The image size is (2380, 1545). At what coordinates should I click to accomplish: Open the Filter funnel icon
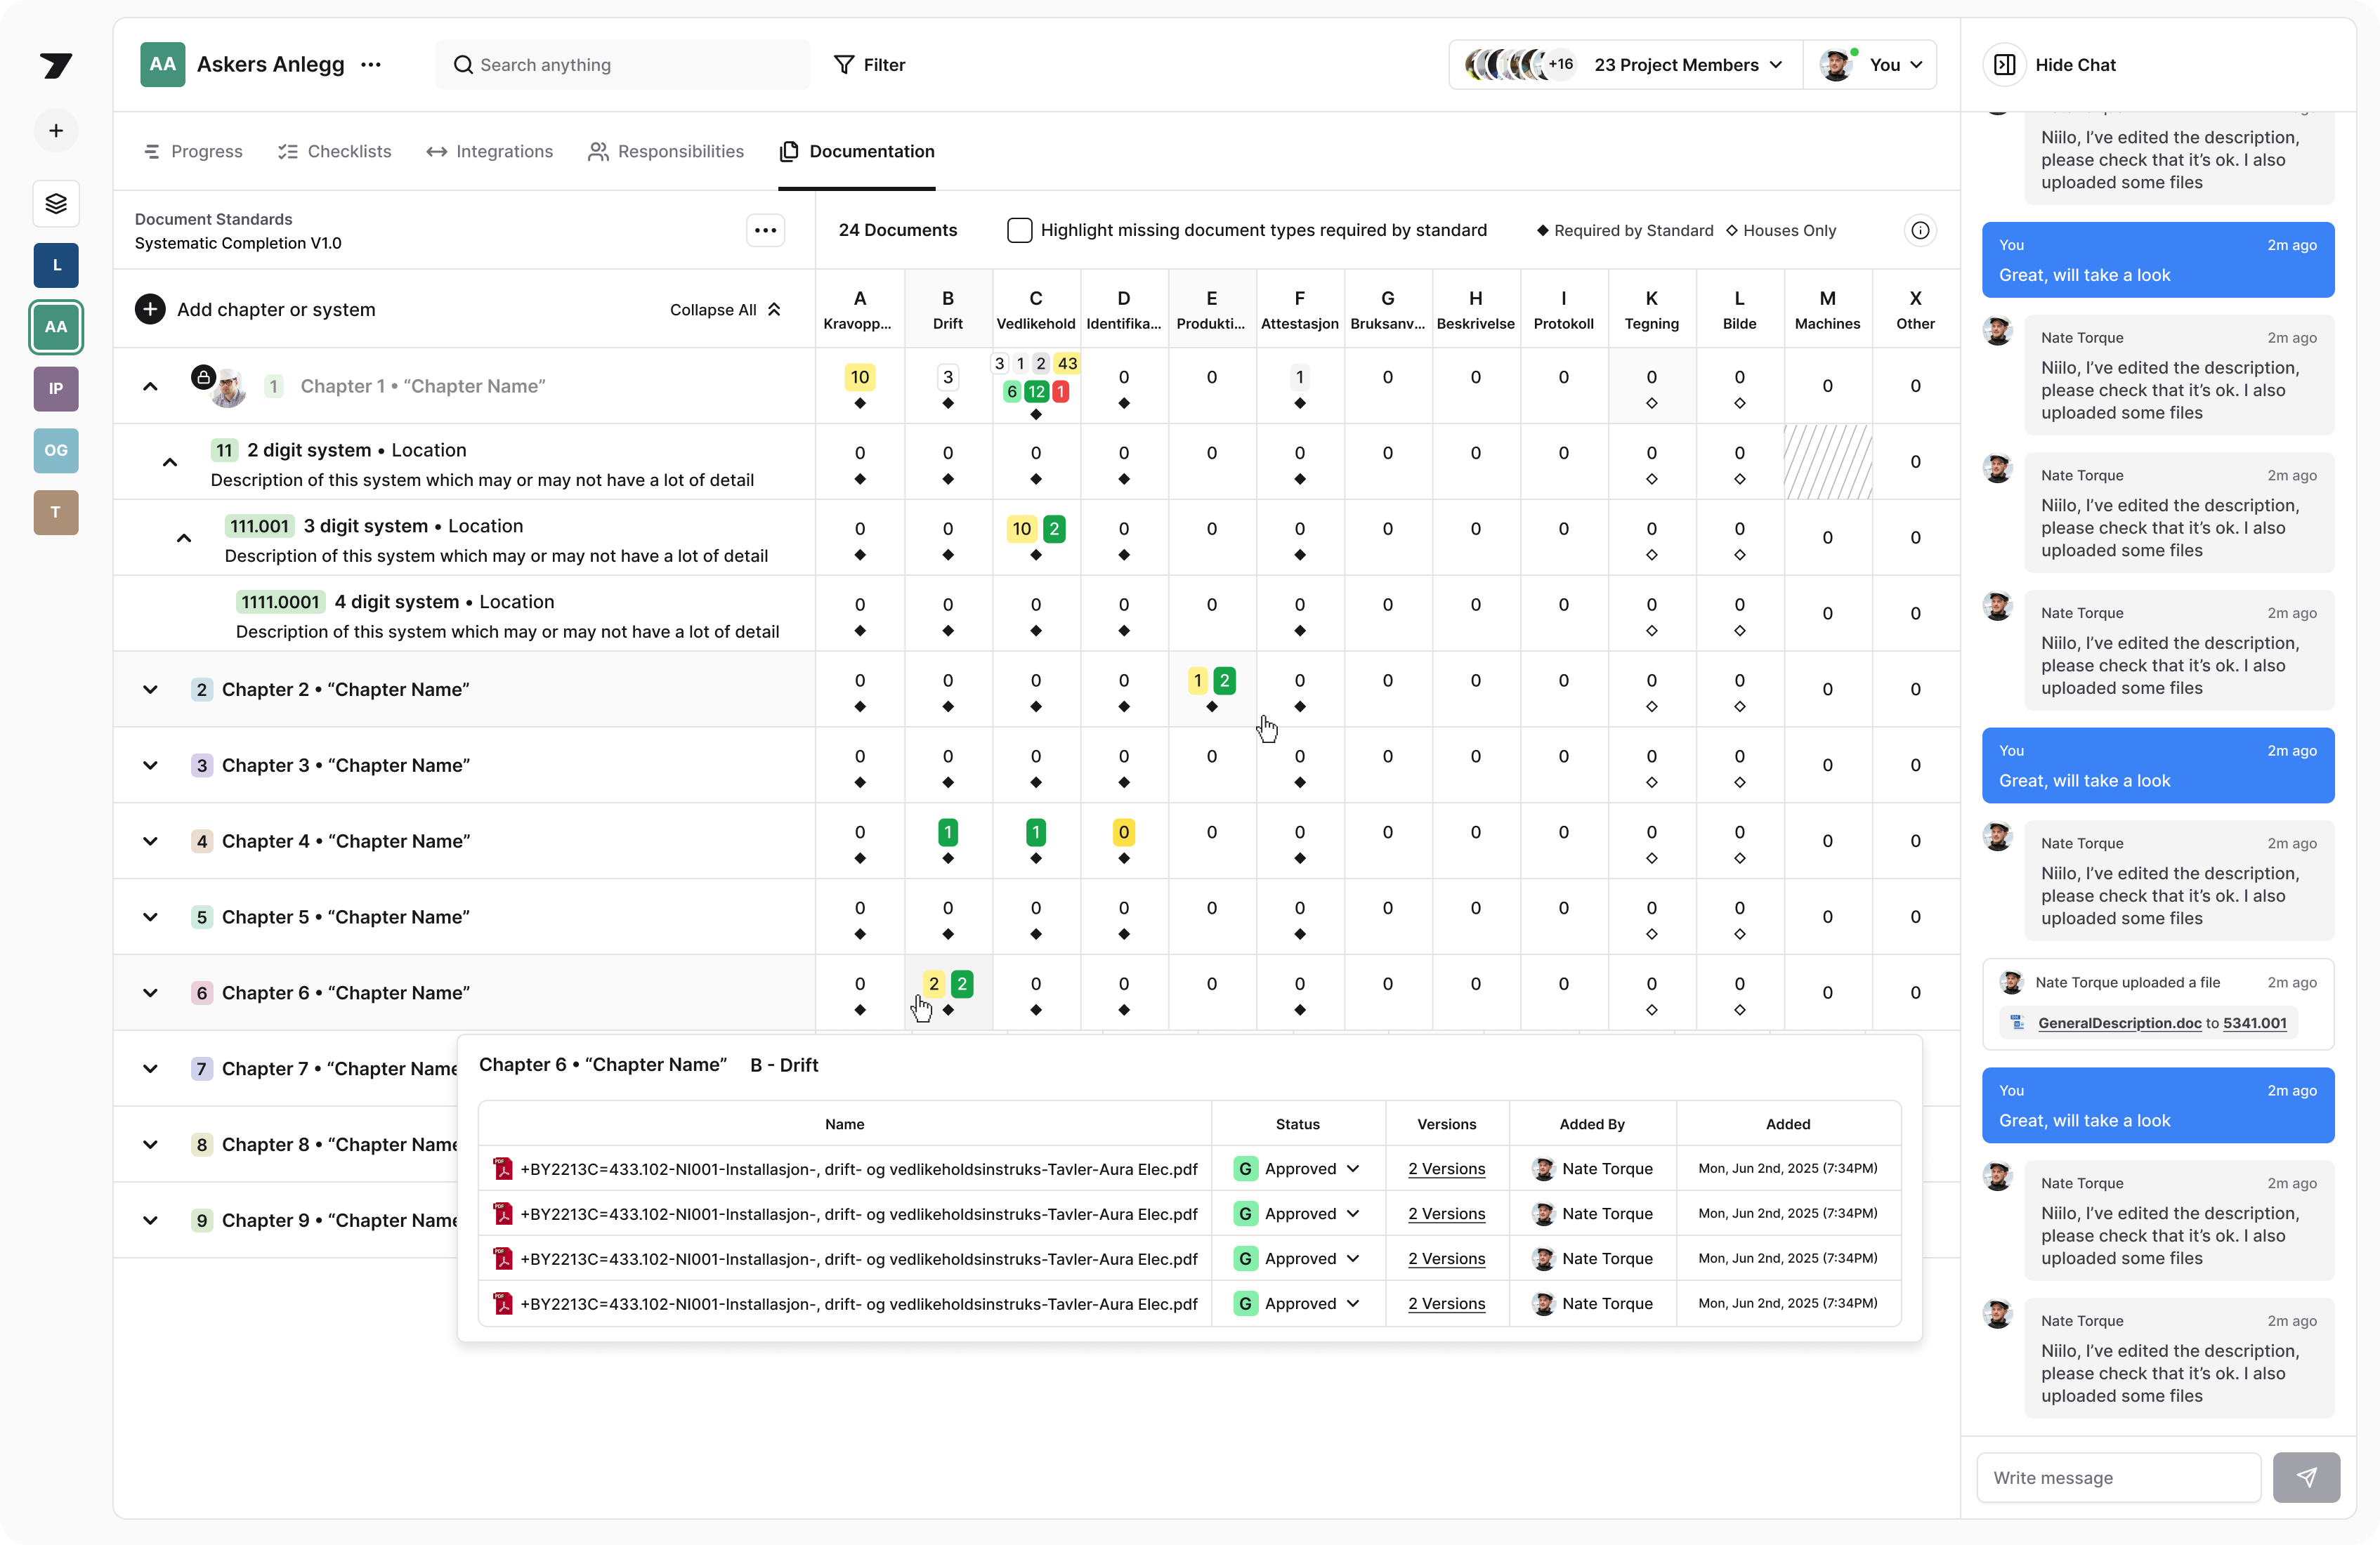click(844, 65)
